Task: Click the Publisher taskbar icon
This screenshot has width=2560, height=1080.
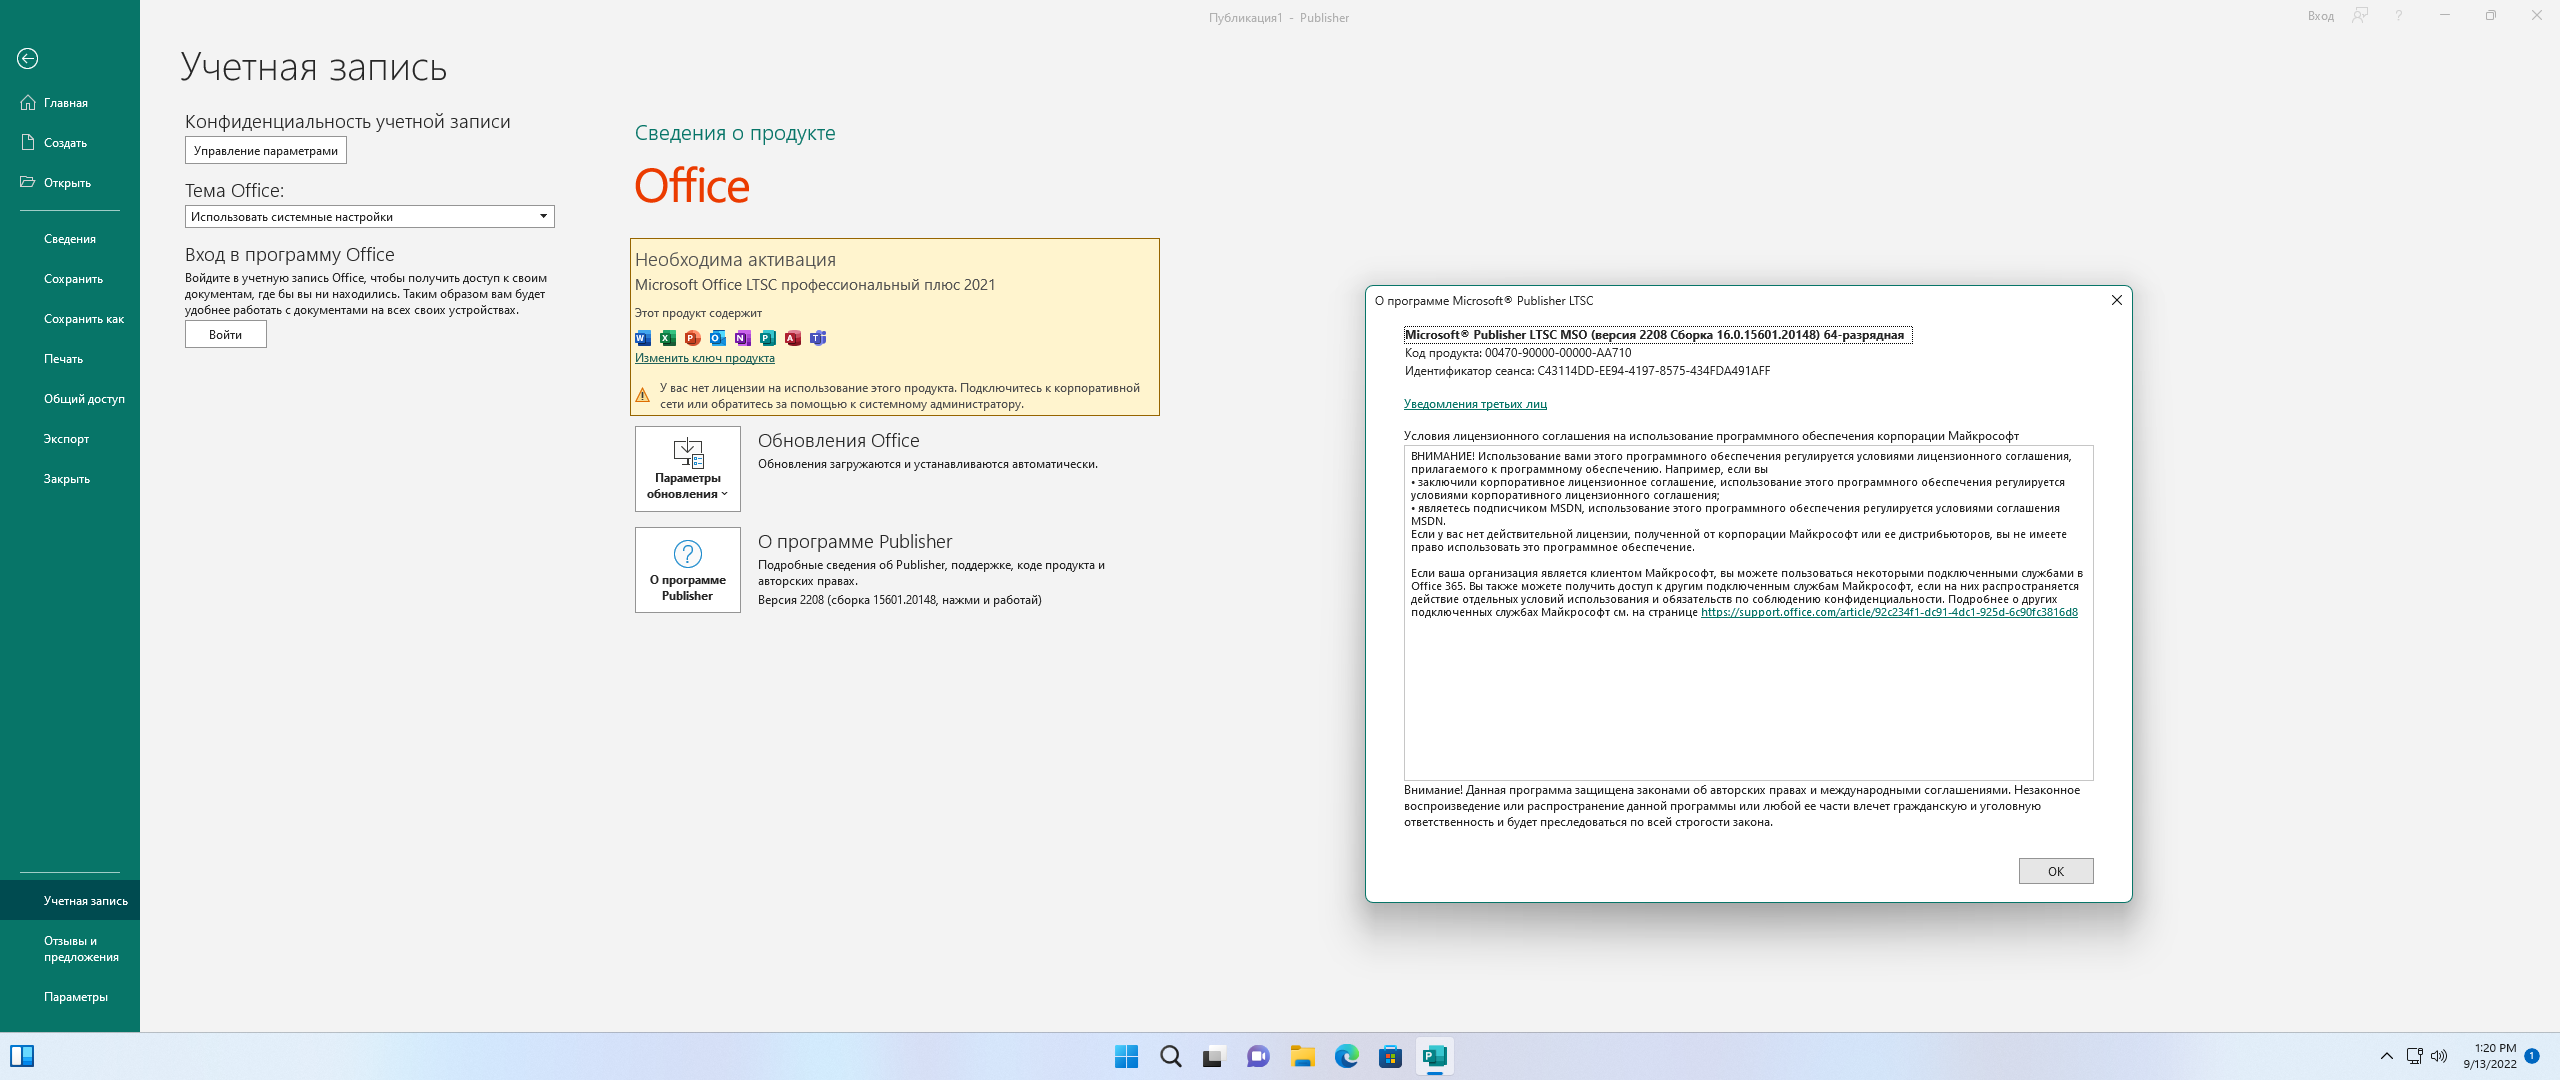Action: [1435, 1056]
